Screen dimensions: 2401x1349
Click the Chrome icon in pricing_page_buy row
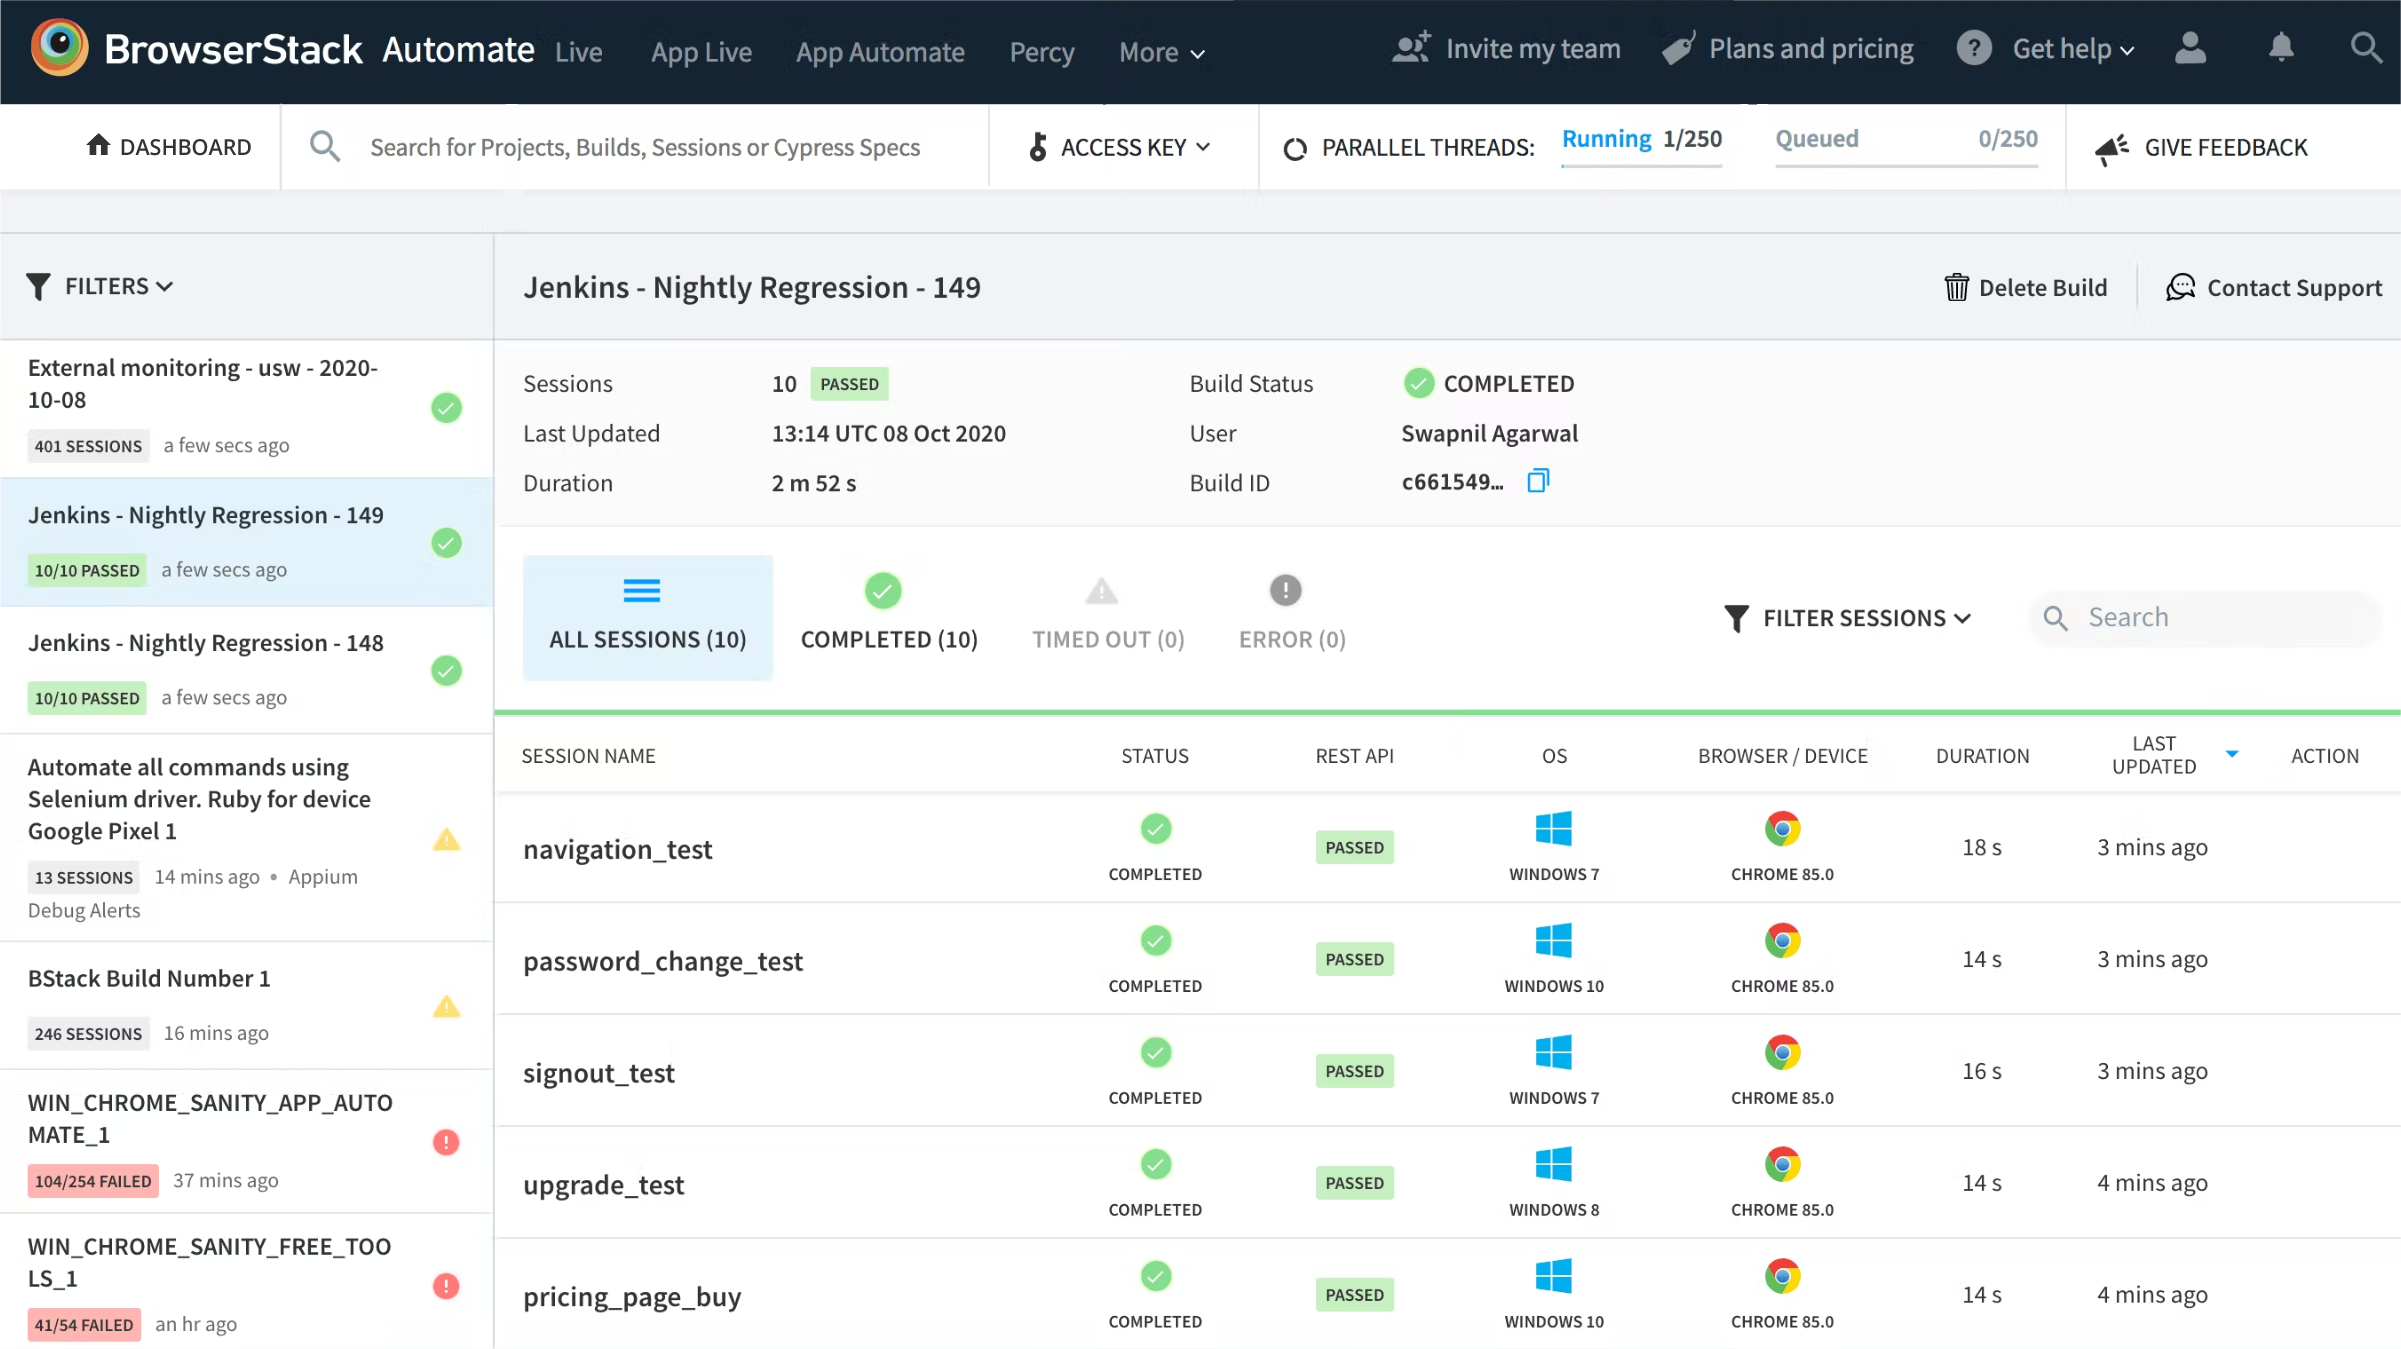(x=1782, y=1277)
